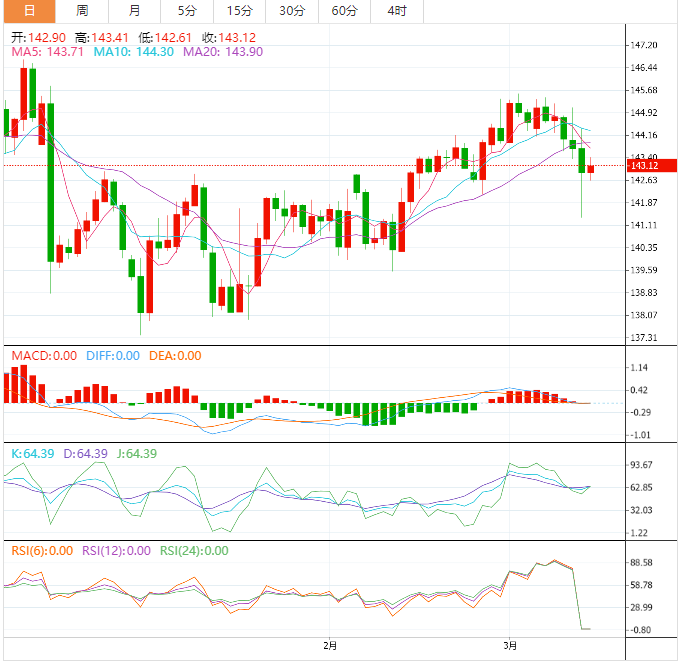Click the red 143.12 current price tag

click(652, 165)
